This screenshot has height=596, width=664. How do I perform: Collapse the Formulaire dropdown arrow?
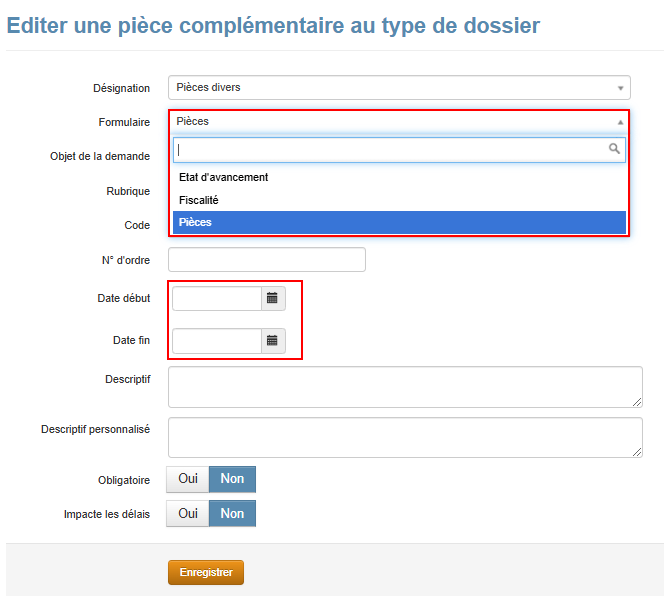point(620,122)
